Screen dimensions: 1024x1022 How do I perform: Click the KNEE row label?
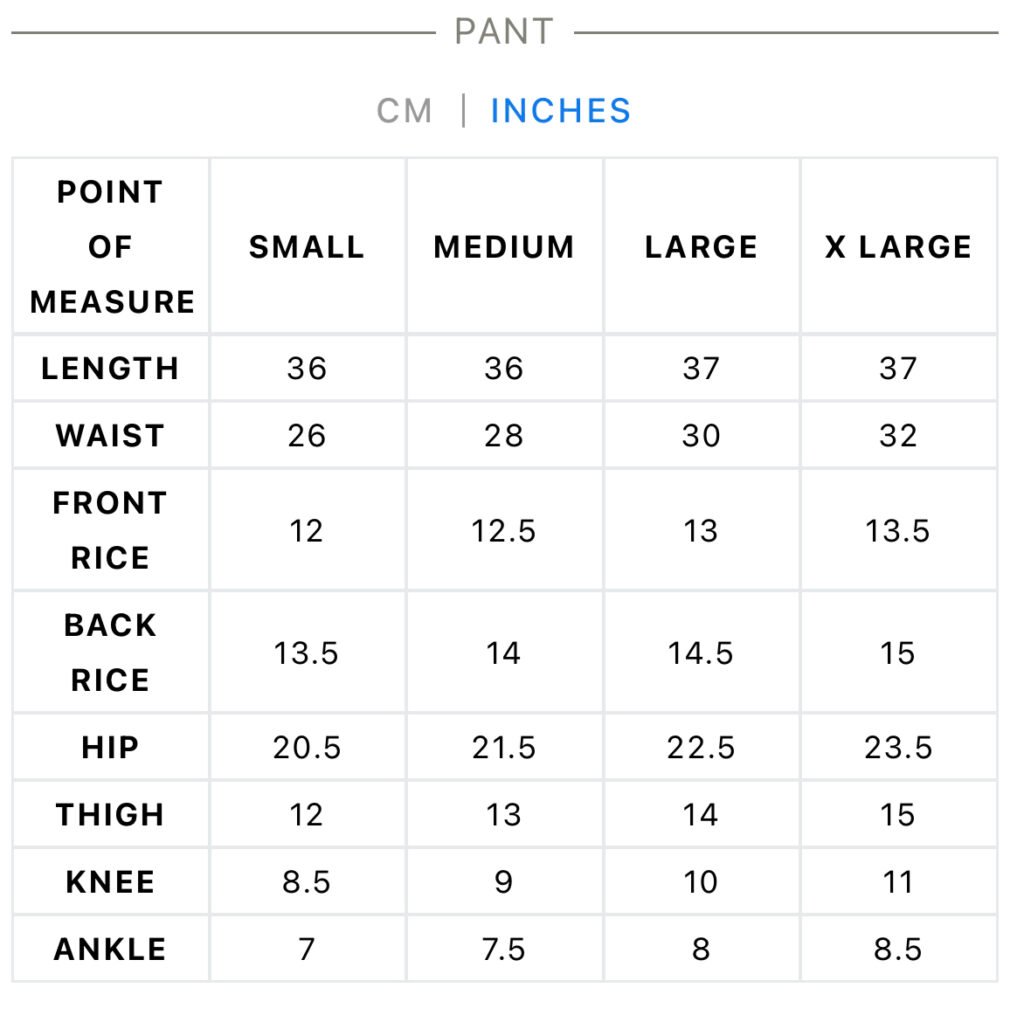click(x=110, y=882)
